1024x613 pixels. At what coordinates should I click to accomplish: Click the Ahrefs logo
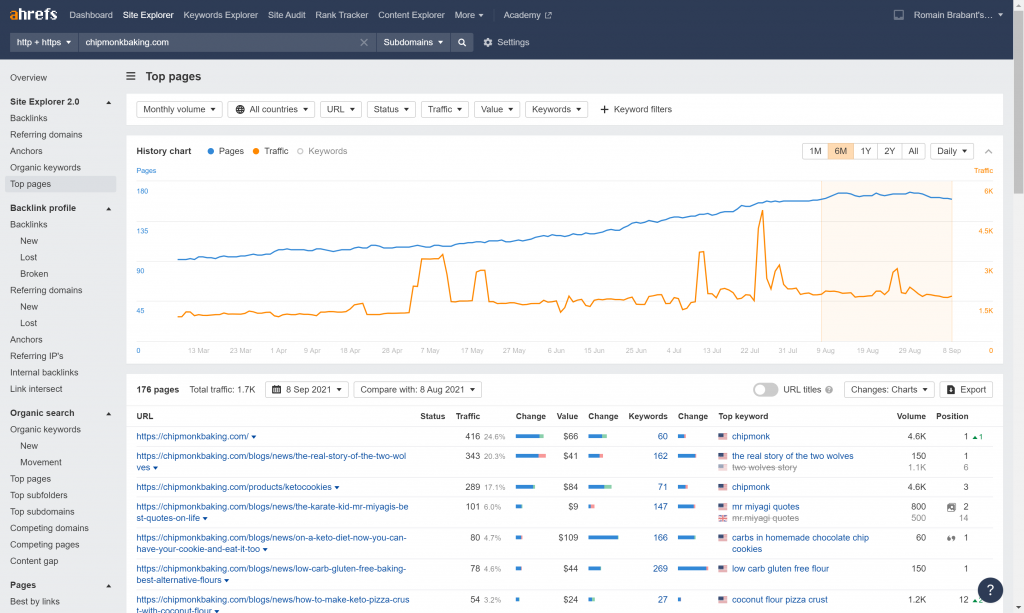tap(33, 14)
